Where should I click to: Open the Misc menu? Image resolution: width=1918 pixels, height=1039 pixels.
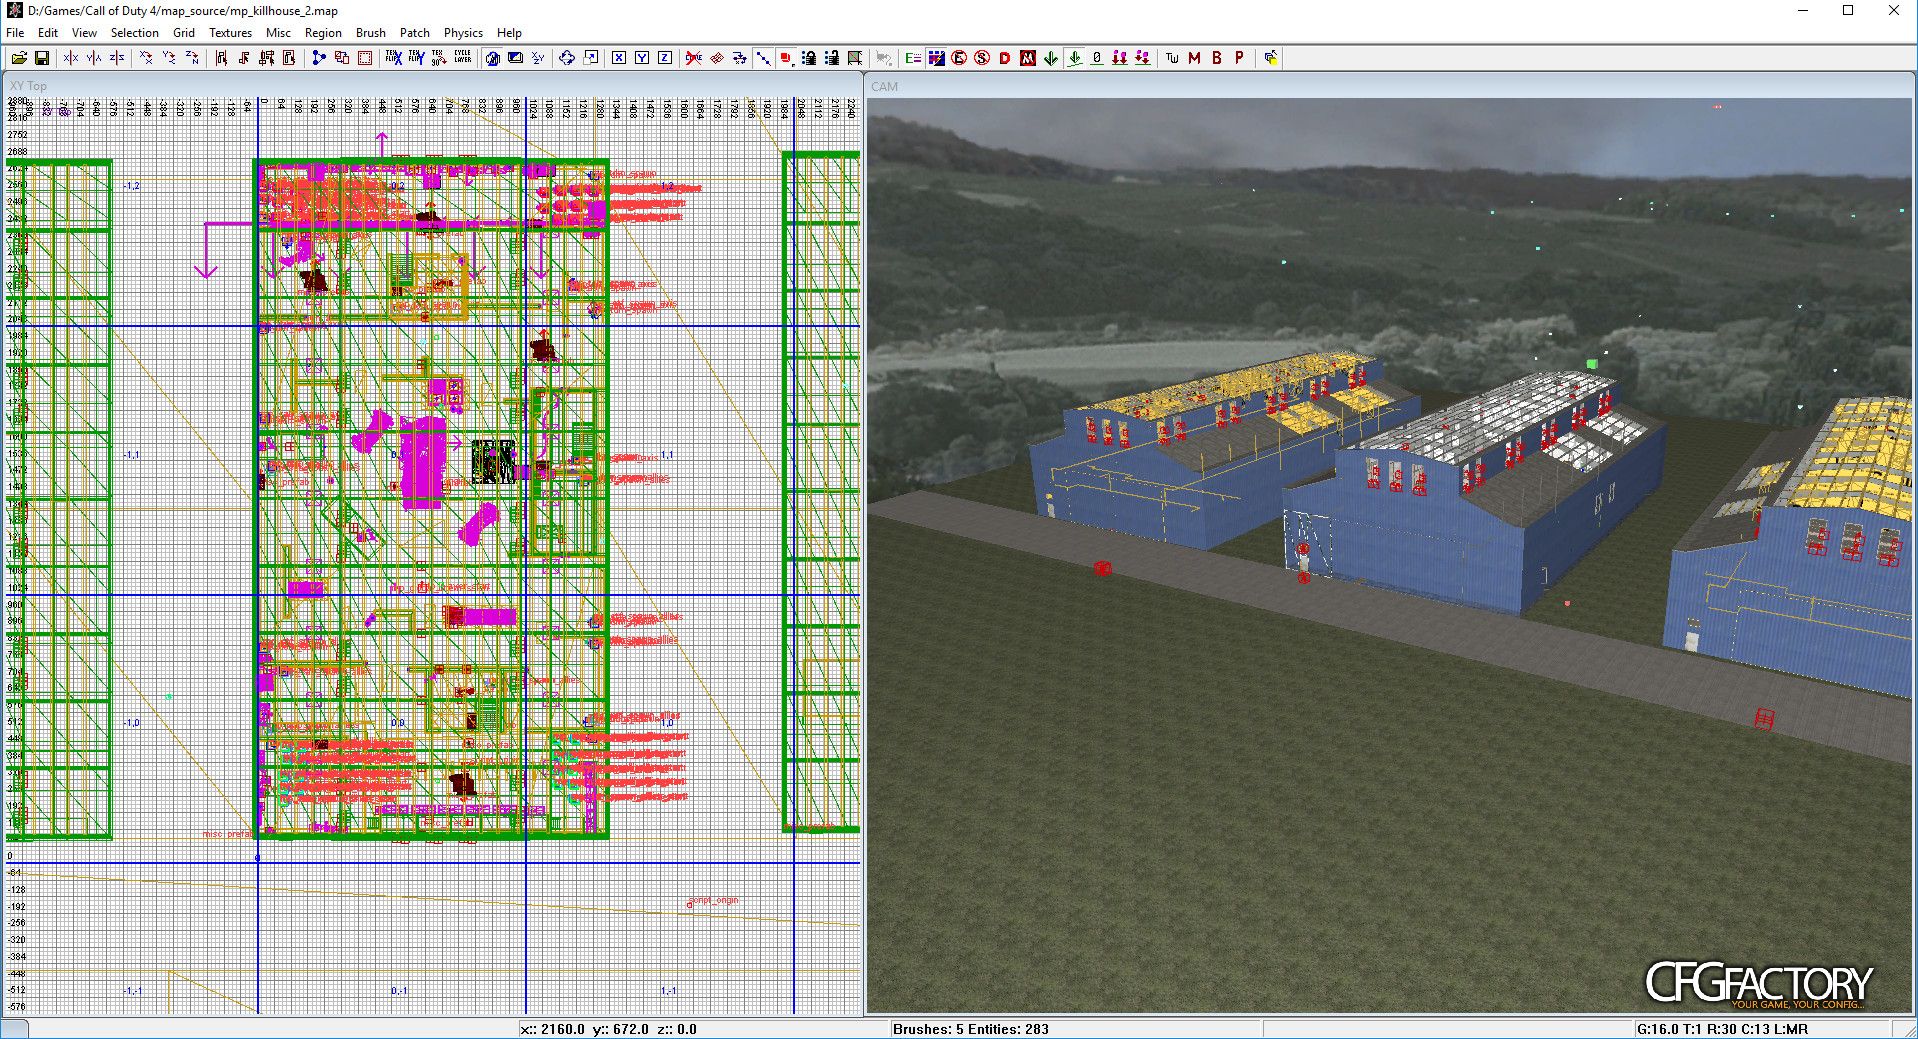[278, 32]
